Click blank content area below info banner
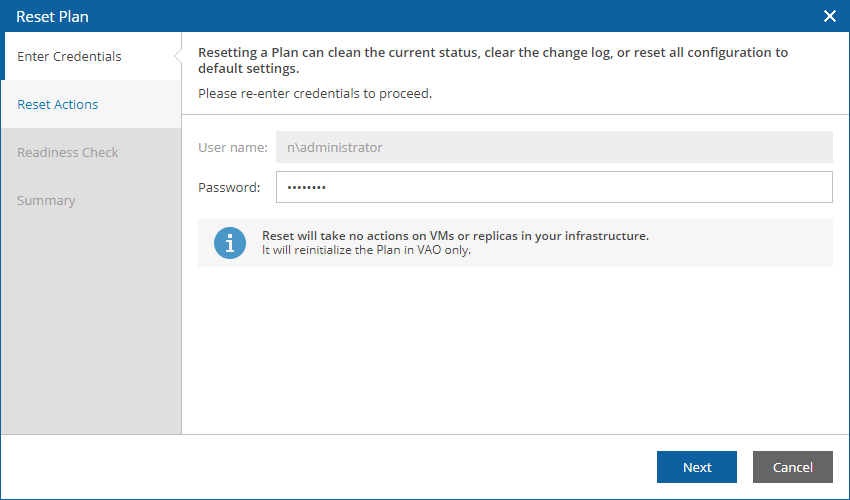850x500 pixels. (515, 350)
